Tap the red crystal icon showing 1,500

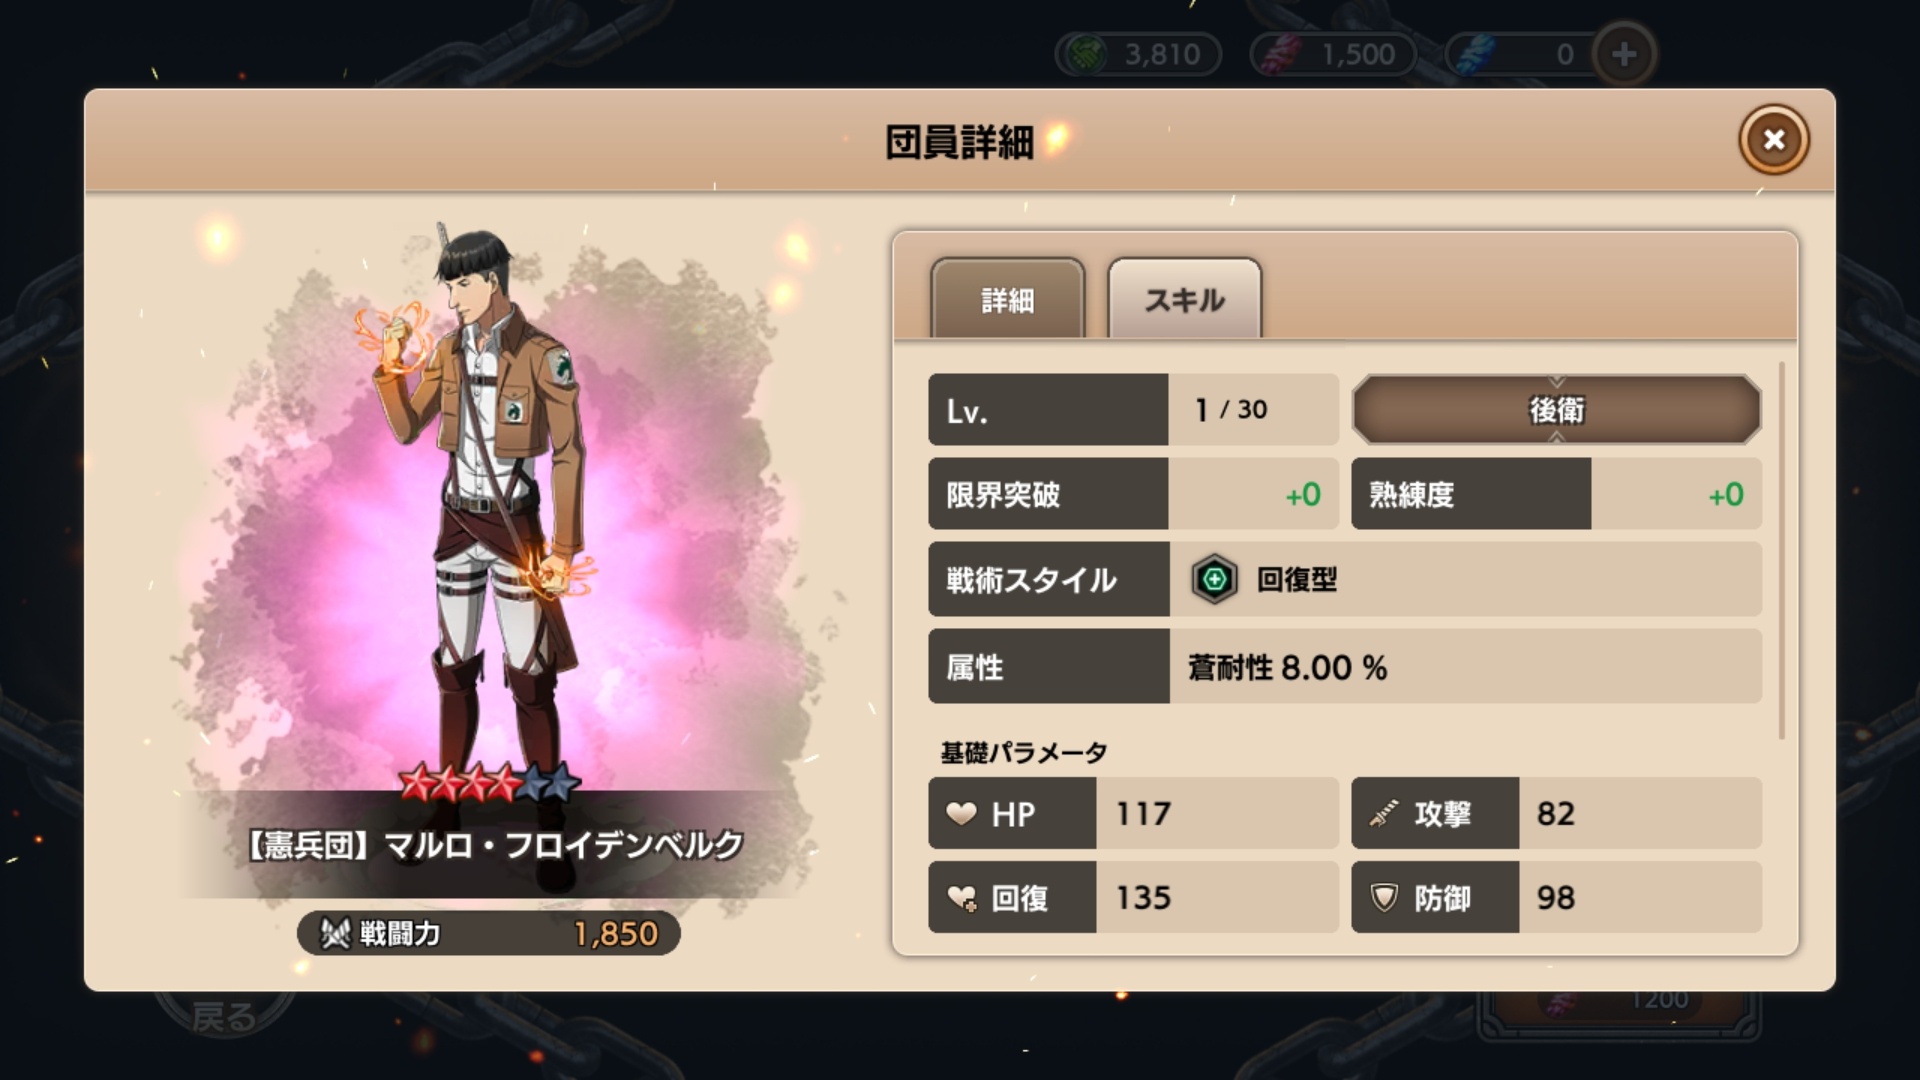tap(1282, 54)
